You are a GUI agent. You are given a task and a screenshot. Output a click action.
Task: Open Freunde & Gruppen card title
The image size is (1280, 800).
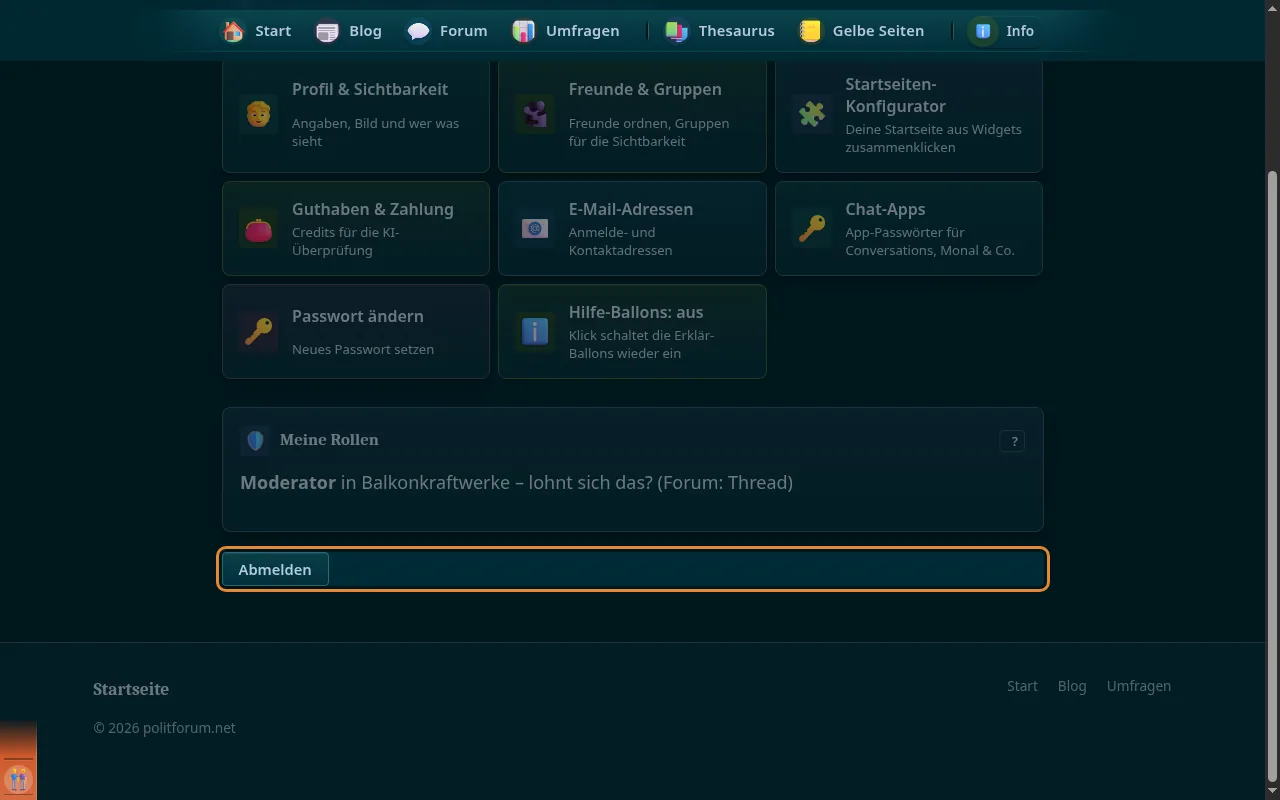tap(645, 89)
